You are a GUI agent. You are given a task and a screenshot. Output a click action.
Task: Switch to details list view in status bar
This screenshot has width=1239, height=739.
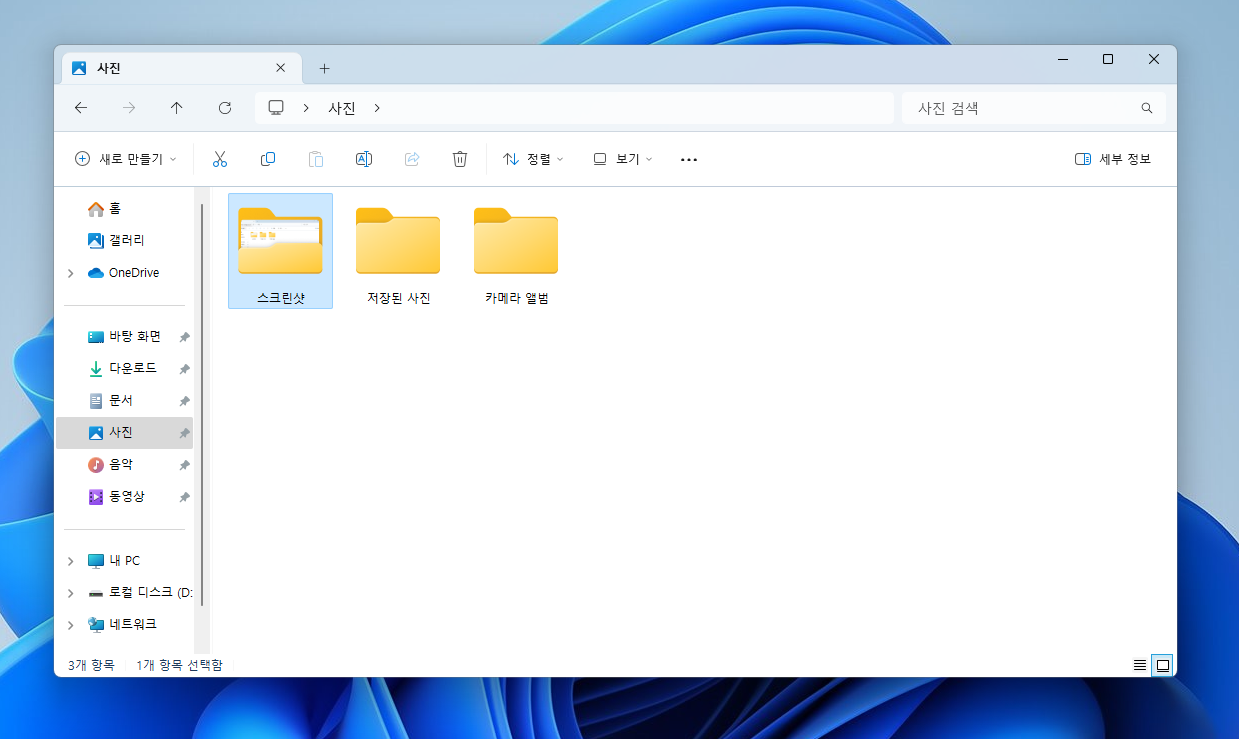point(1139,665)
